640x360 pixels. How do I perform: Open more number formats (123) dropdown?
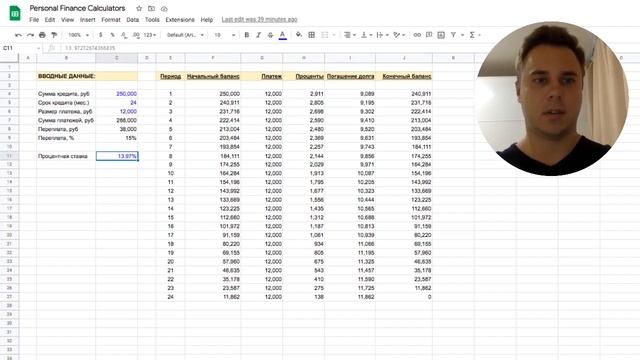150,35
